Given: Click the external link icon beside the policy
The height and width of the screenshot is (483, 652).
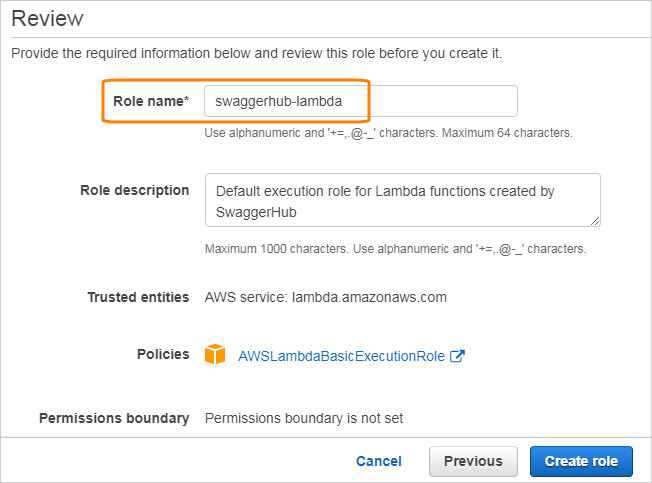Looking at the screenshot, I should pos(457,356).
